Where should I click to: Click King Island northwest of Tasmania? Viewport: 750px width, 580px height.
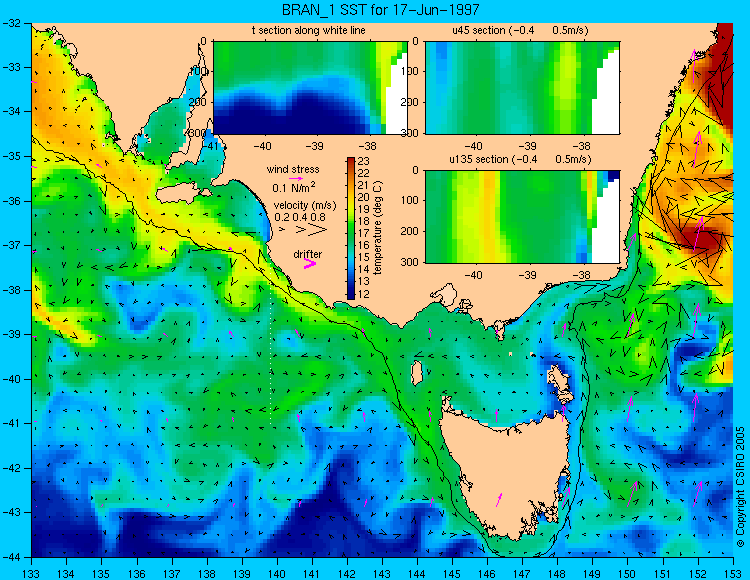(x=417, y=373)
